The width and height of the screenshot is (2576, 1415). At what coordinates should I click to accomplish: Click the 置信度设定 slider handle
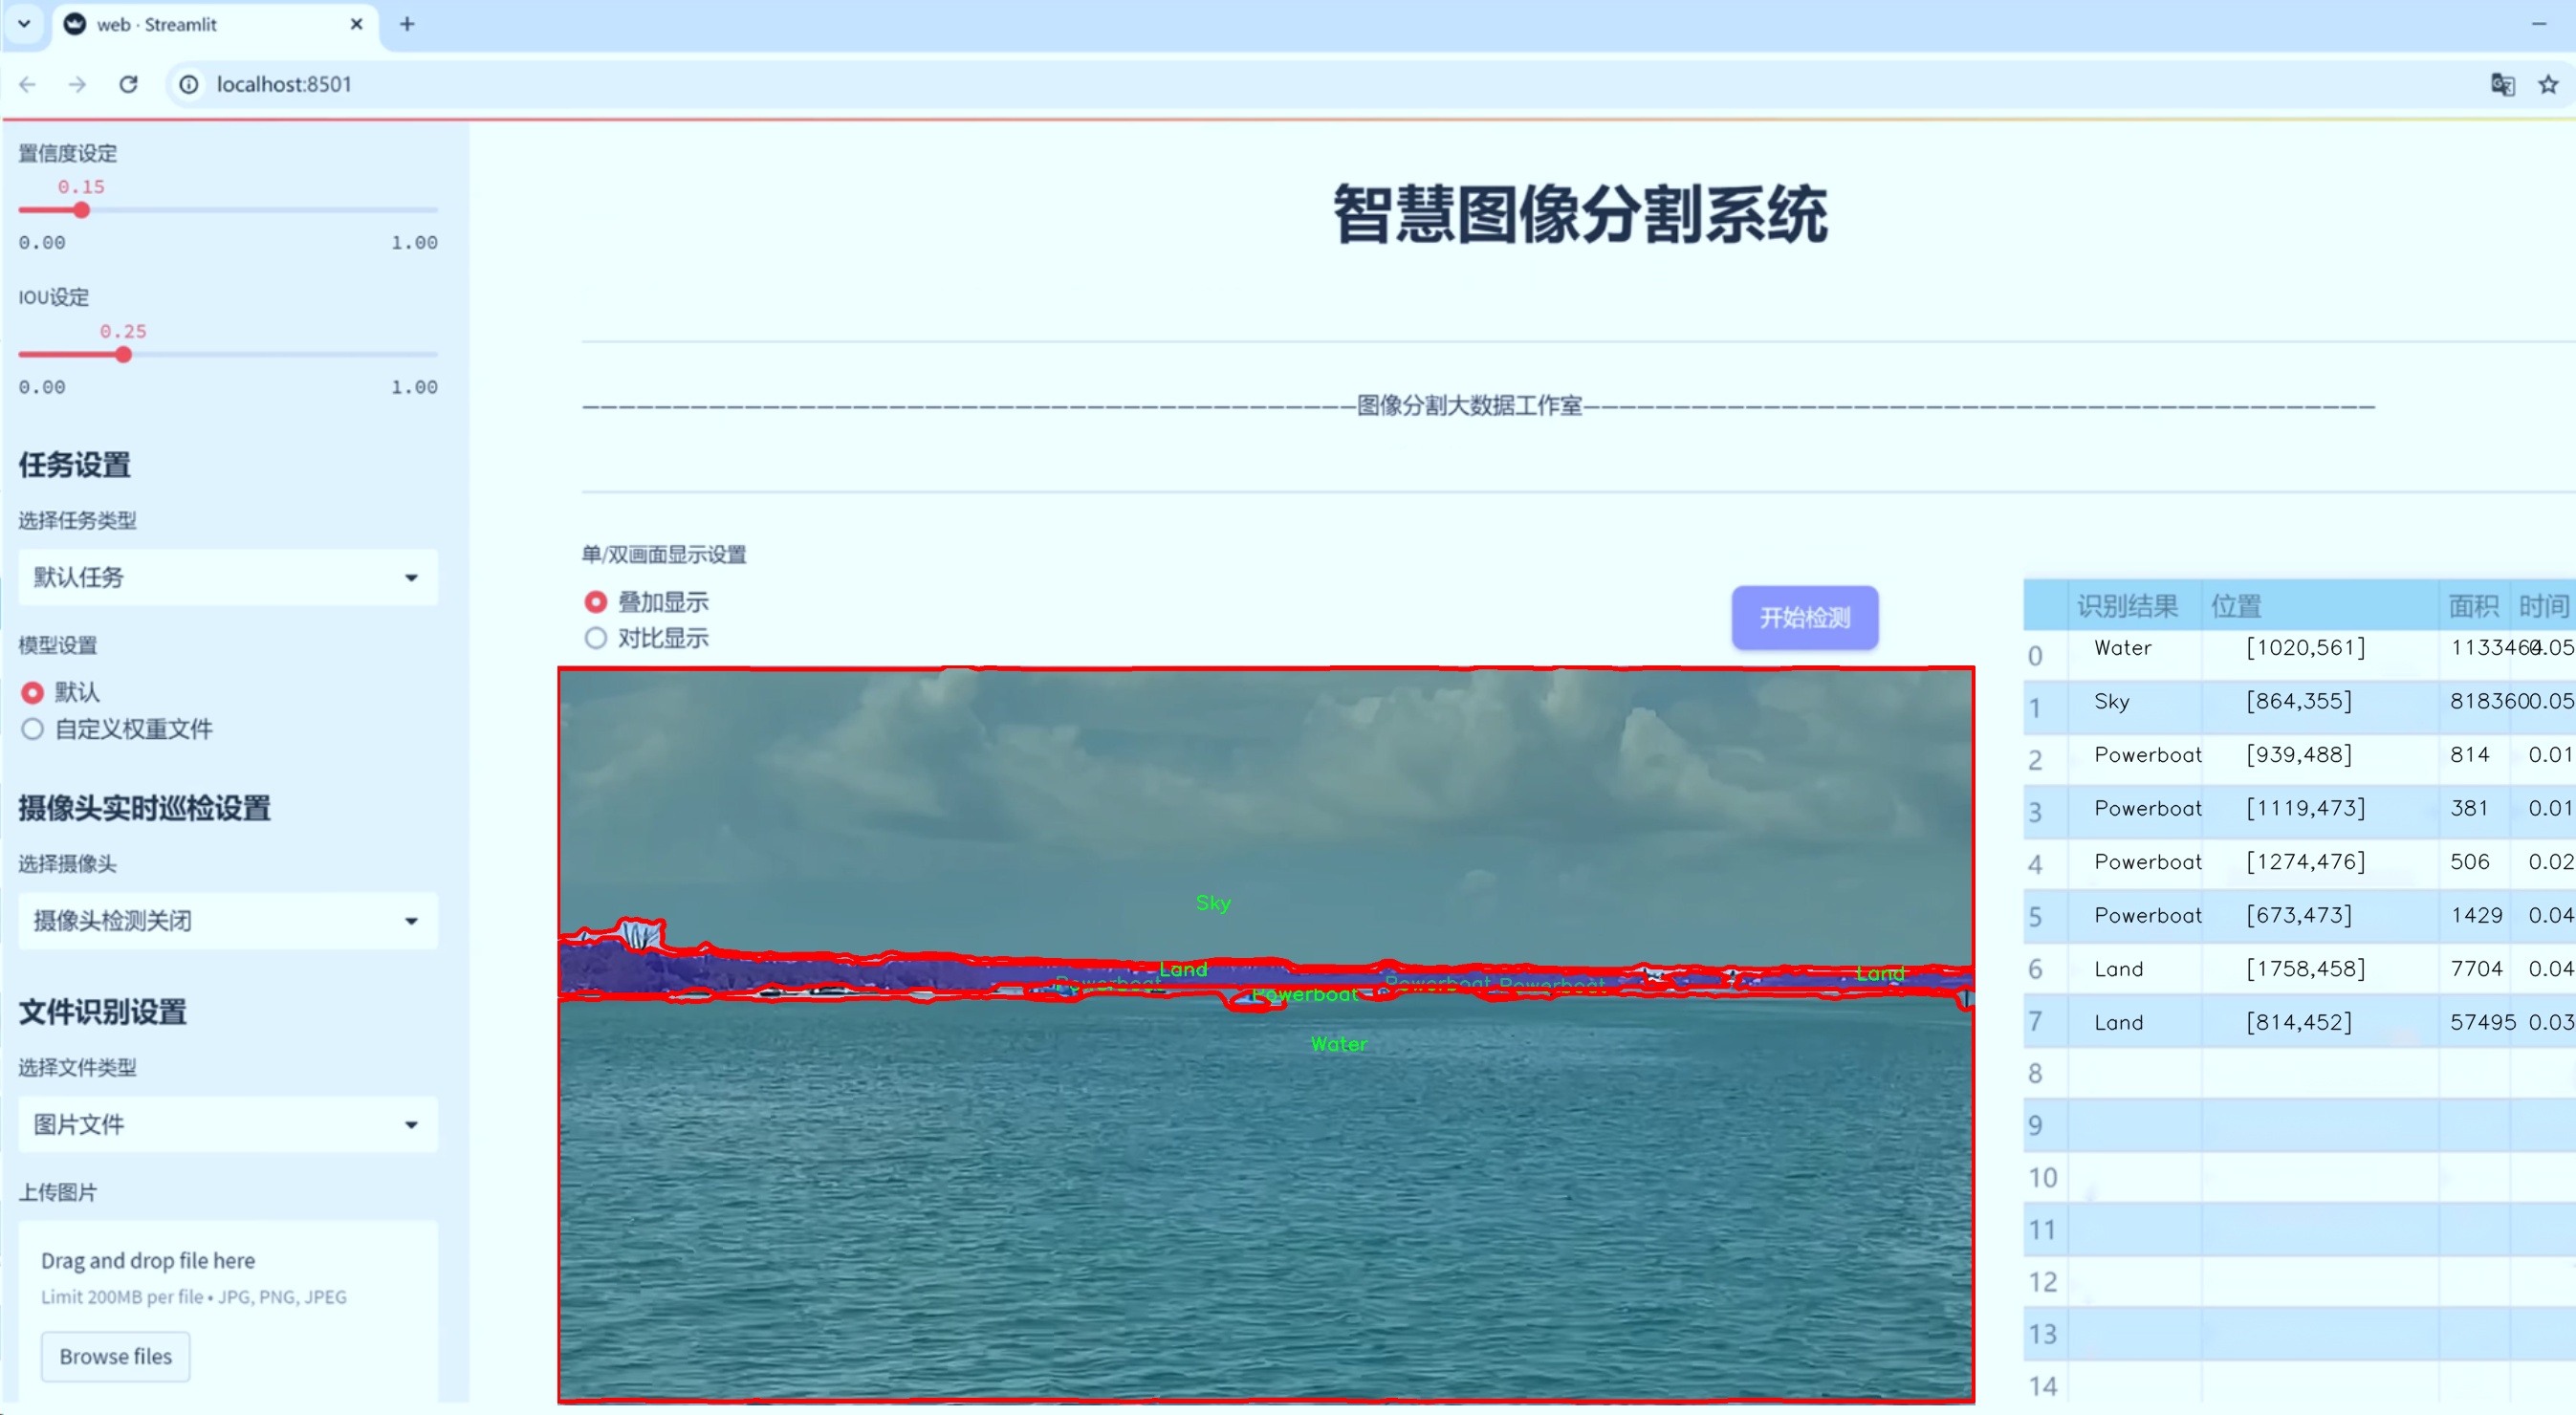coord(82,210)
